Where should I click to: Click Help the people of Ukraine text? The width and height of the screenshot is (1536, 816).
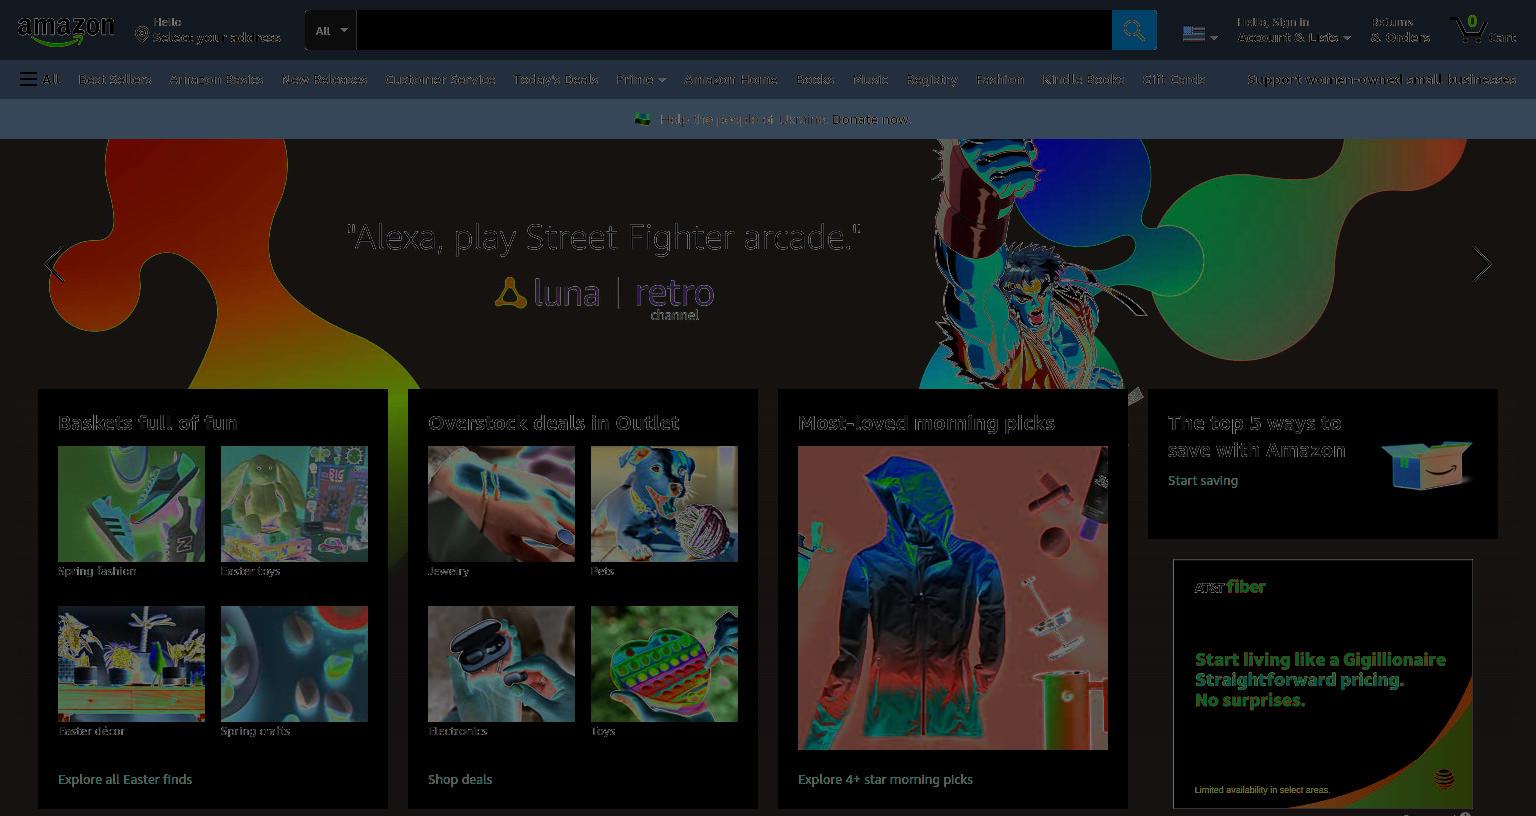point(743,119)
